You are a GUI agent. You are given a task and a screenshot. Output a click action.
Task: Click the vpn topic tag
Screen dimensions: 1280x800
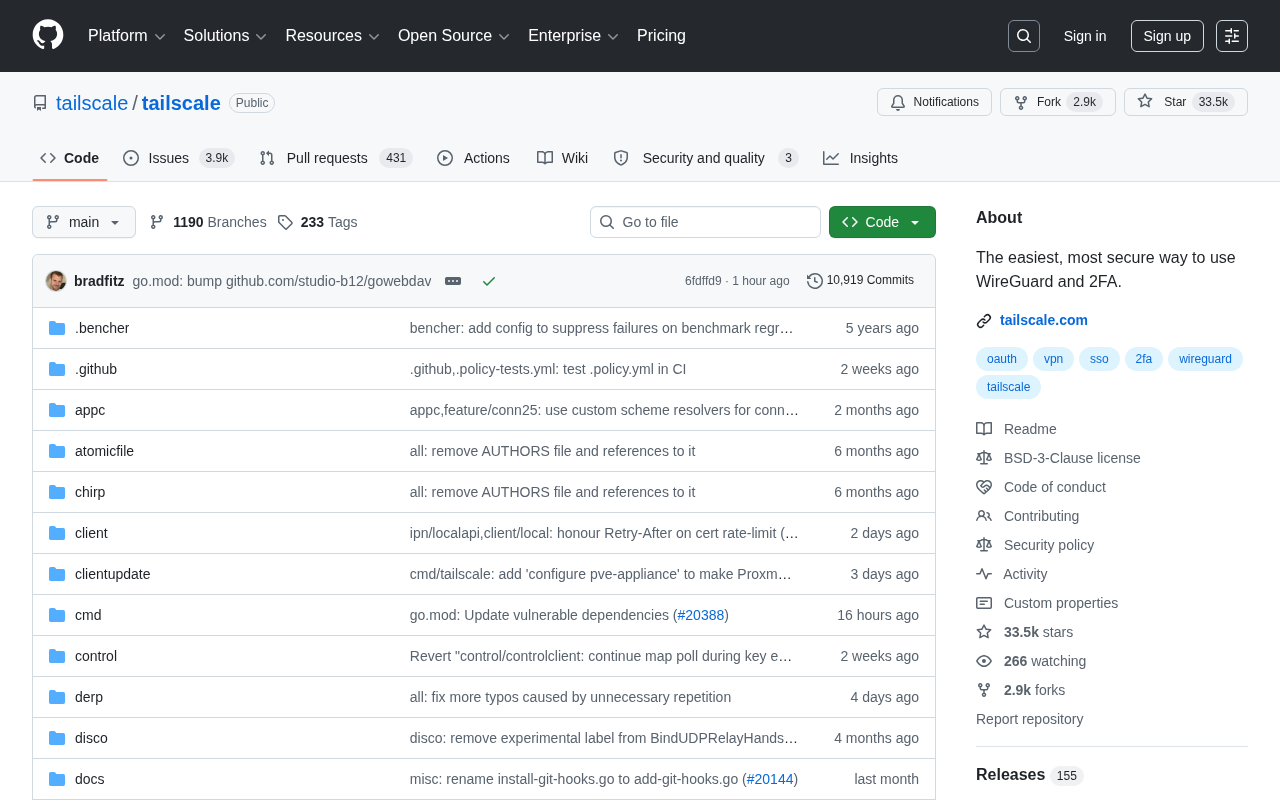point(1053,359)
